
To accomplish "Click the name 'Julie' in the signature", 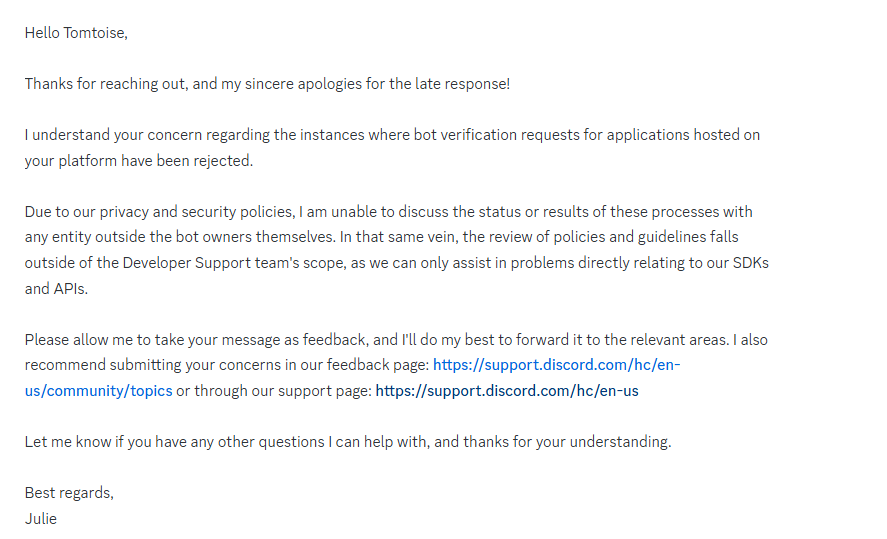I will pyautogui.click(x=41, y=519).
